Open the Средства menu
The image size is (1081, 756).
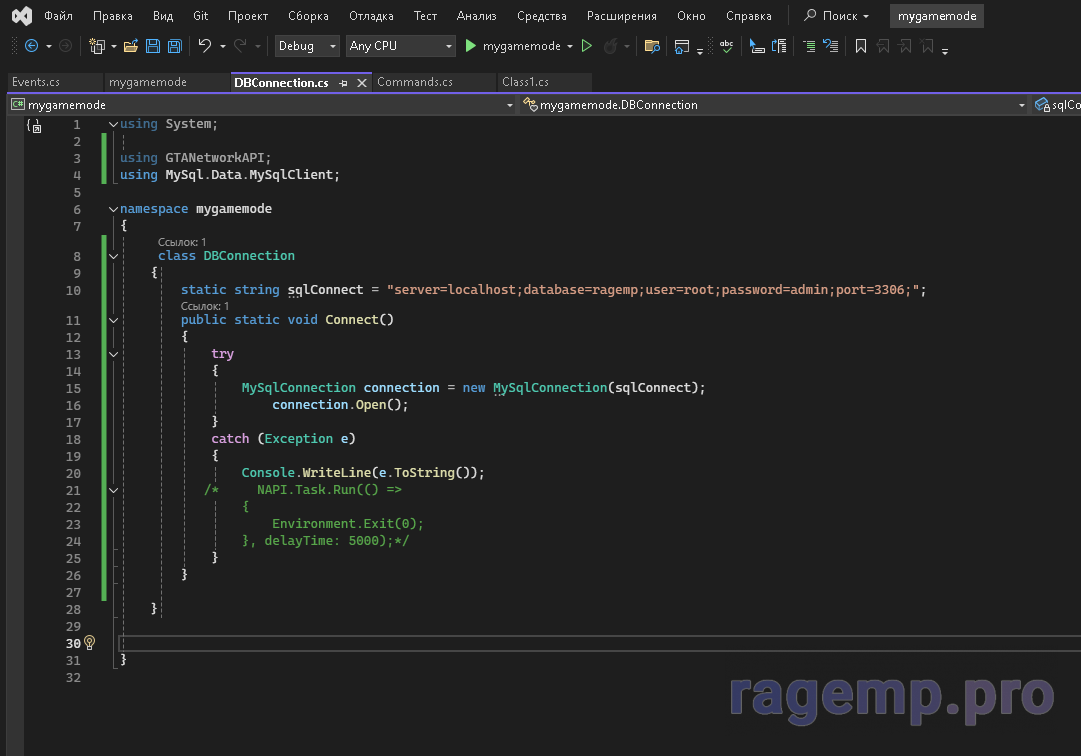[541, 16]
